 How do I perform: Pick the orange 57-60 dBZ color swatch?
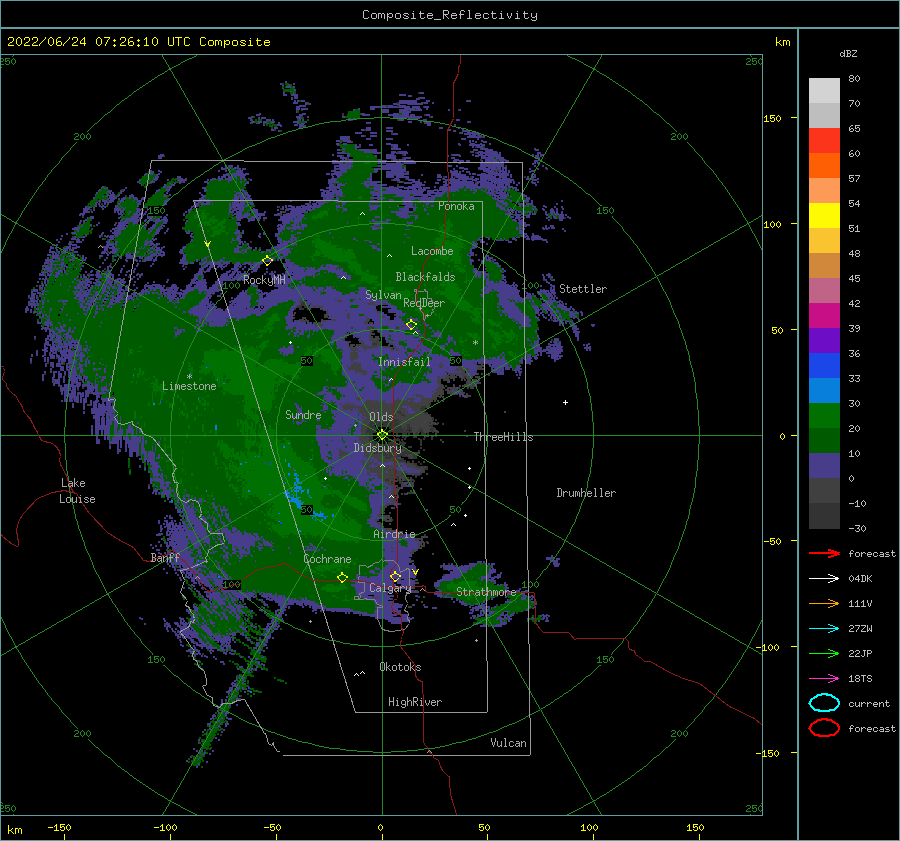coord(824,166)
